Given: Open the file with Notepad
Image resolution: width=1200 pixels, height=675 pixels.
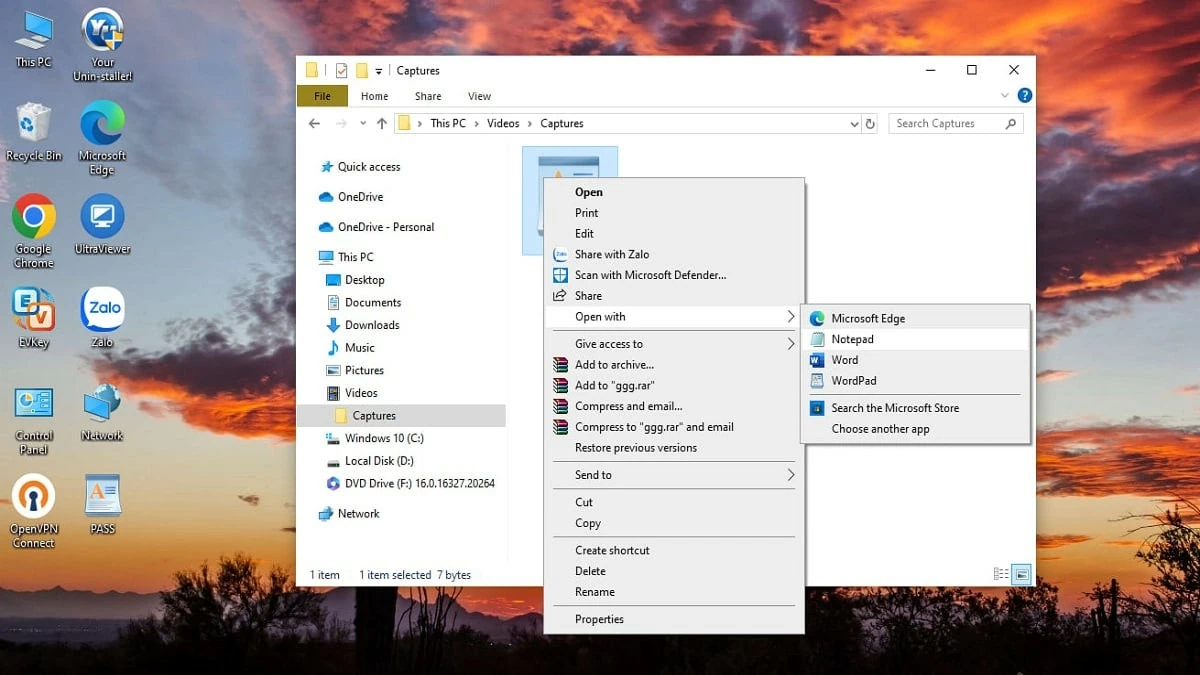Looking at the screenshot, I should pos(852,338).
